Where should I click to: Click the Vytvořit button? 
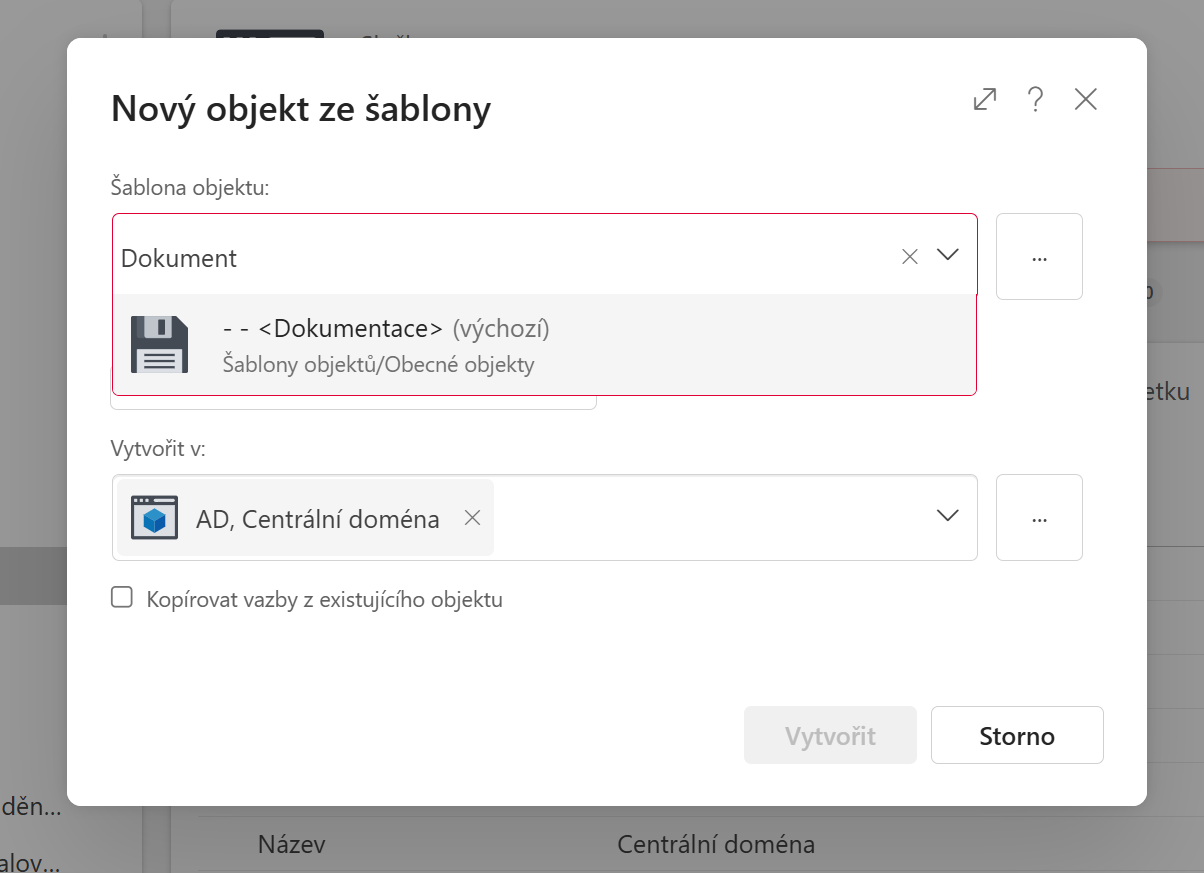point(830,736)
